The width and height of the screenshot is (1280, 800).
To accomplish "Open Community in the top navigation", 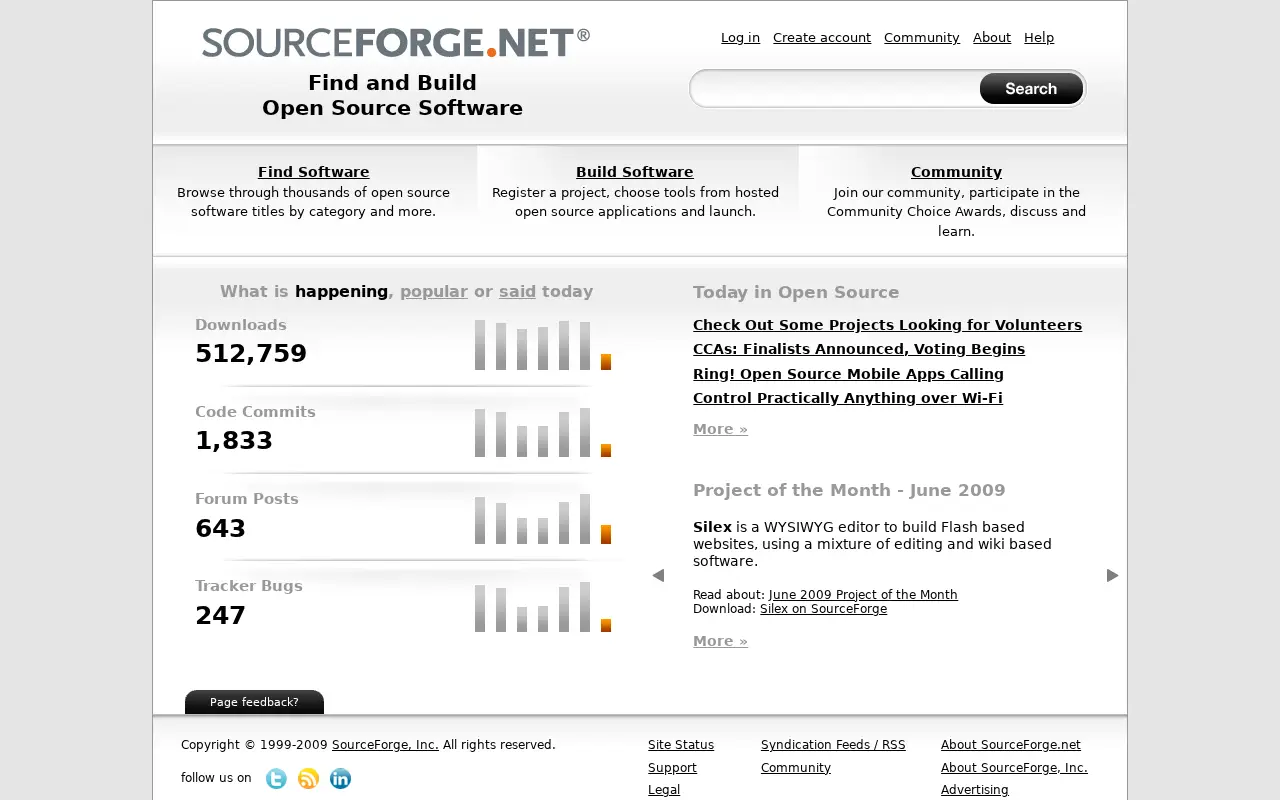I will [922, 38].
